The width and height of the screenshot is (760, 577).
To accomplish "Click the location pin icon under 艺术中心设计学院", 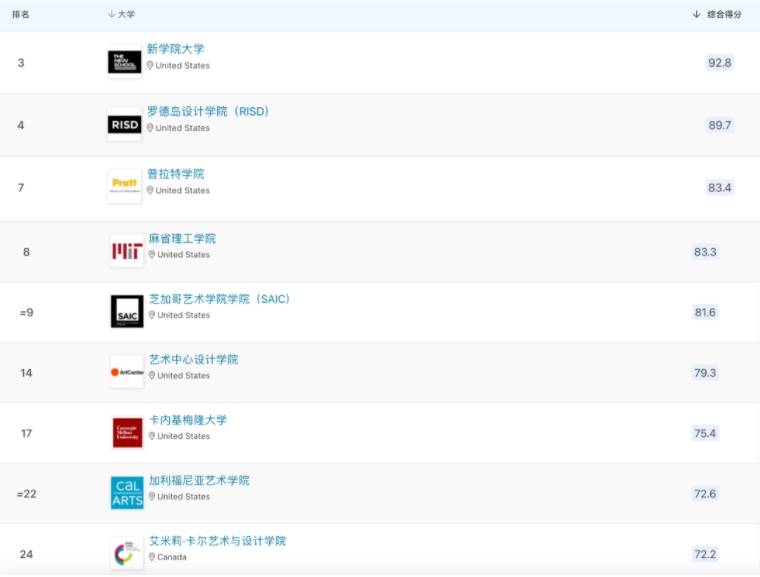I will pos(152,376).
